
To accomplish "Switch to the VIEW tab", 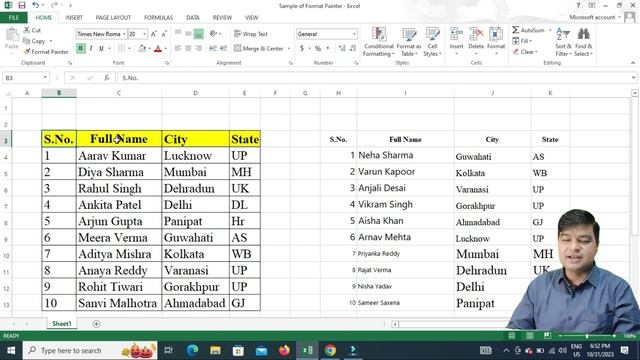I will [251, 18].
